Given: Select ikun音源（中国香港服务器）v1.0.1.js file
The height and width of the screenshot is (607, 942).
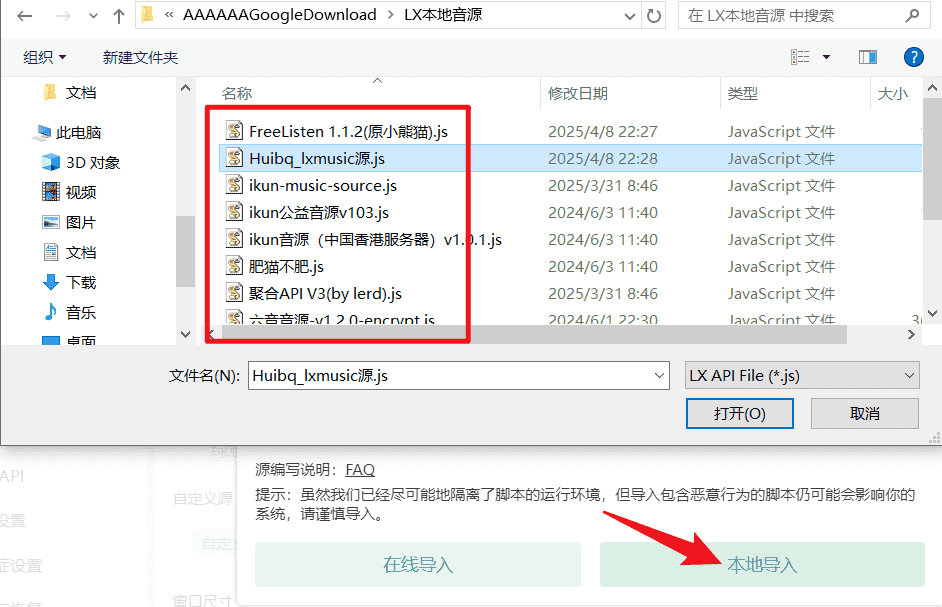Looking at the screenshot, I should 375,240.
